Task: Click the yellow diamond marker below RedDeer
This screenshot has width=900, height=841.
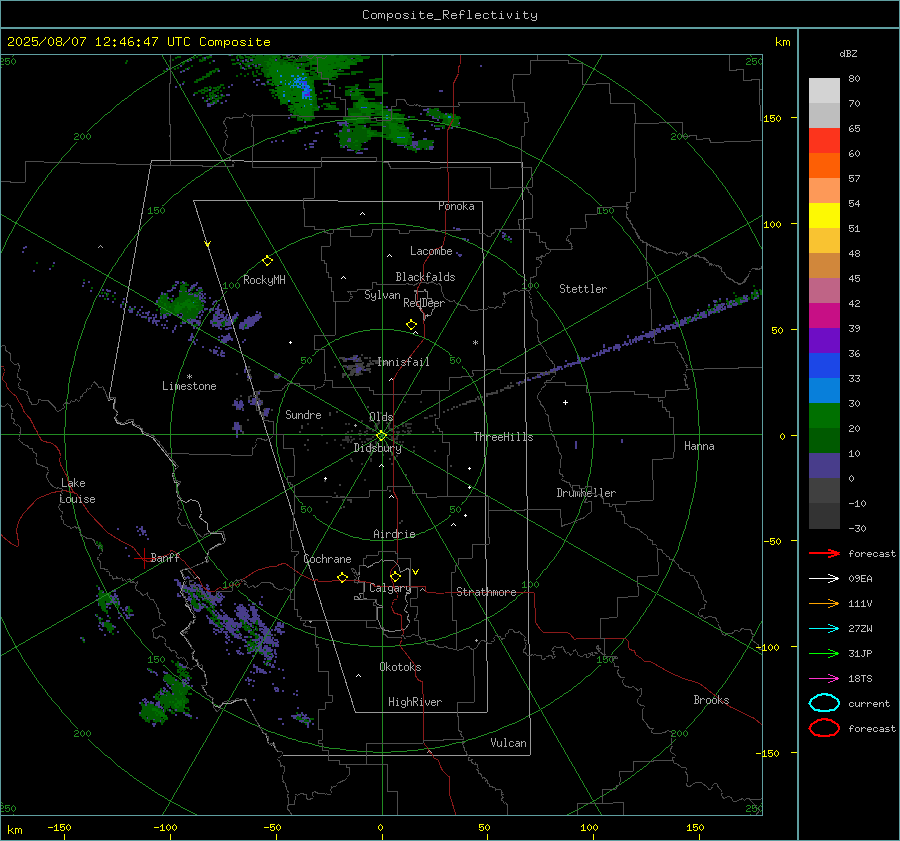Action: (412, 325)
